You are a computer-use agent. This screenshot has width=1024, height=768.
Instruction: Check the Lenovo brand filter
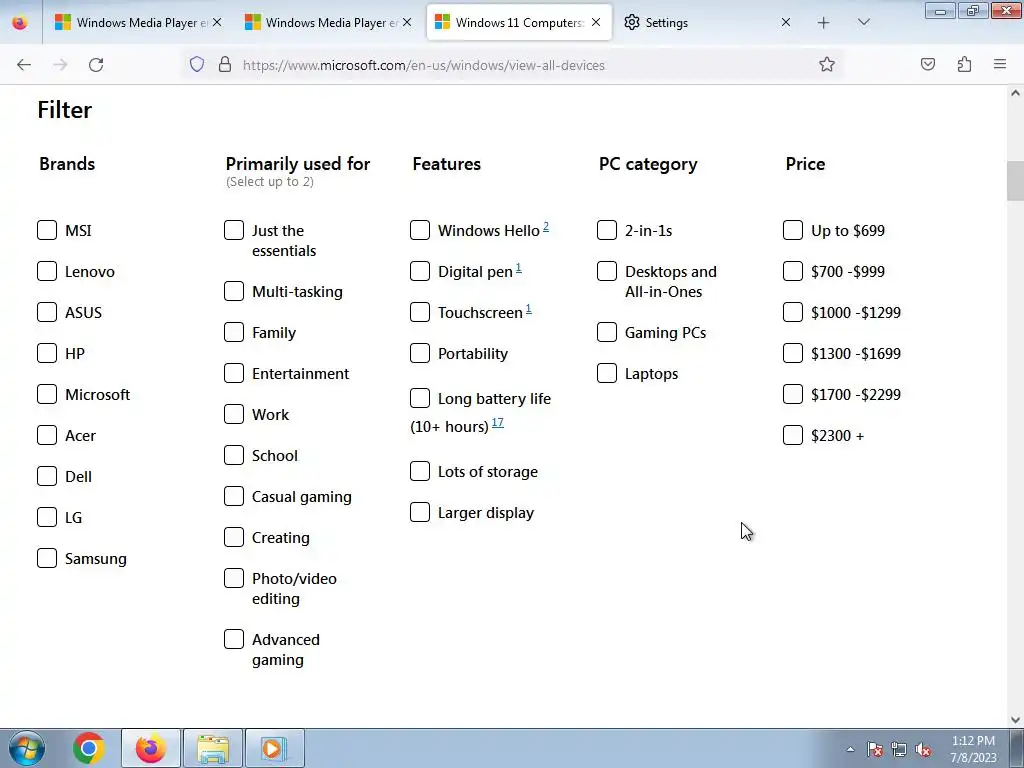[47, 271]
